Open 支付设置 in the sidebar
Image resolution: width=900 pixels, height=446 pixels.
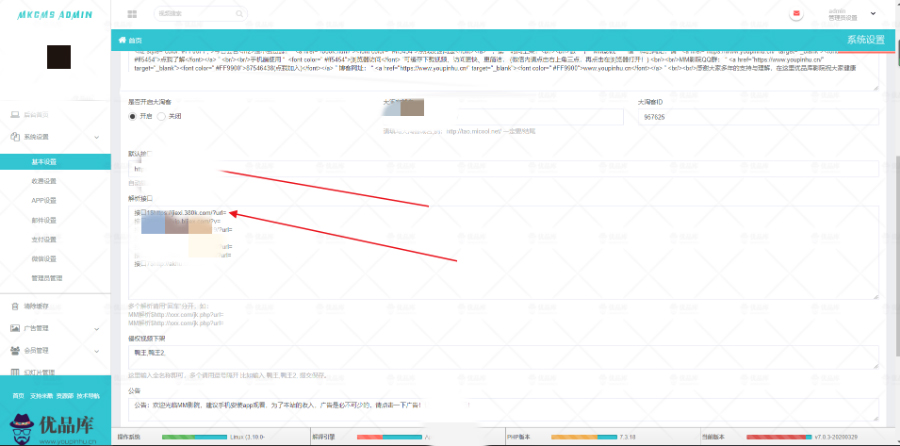click(44, 239)
